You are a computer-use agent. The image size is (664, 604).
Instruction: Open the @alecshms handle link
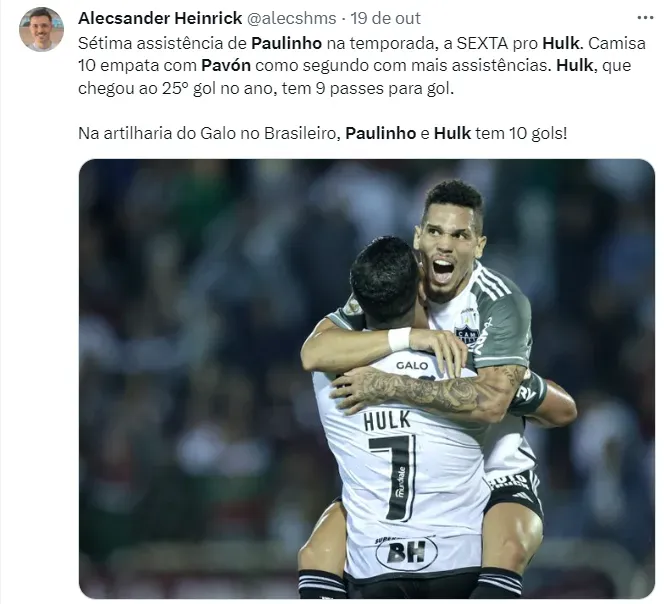[291, 18]
